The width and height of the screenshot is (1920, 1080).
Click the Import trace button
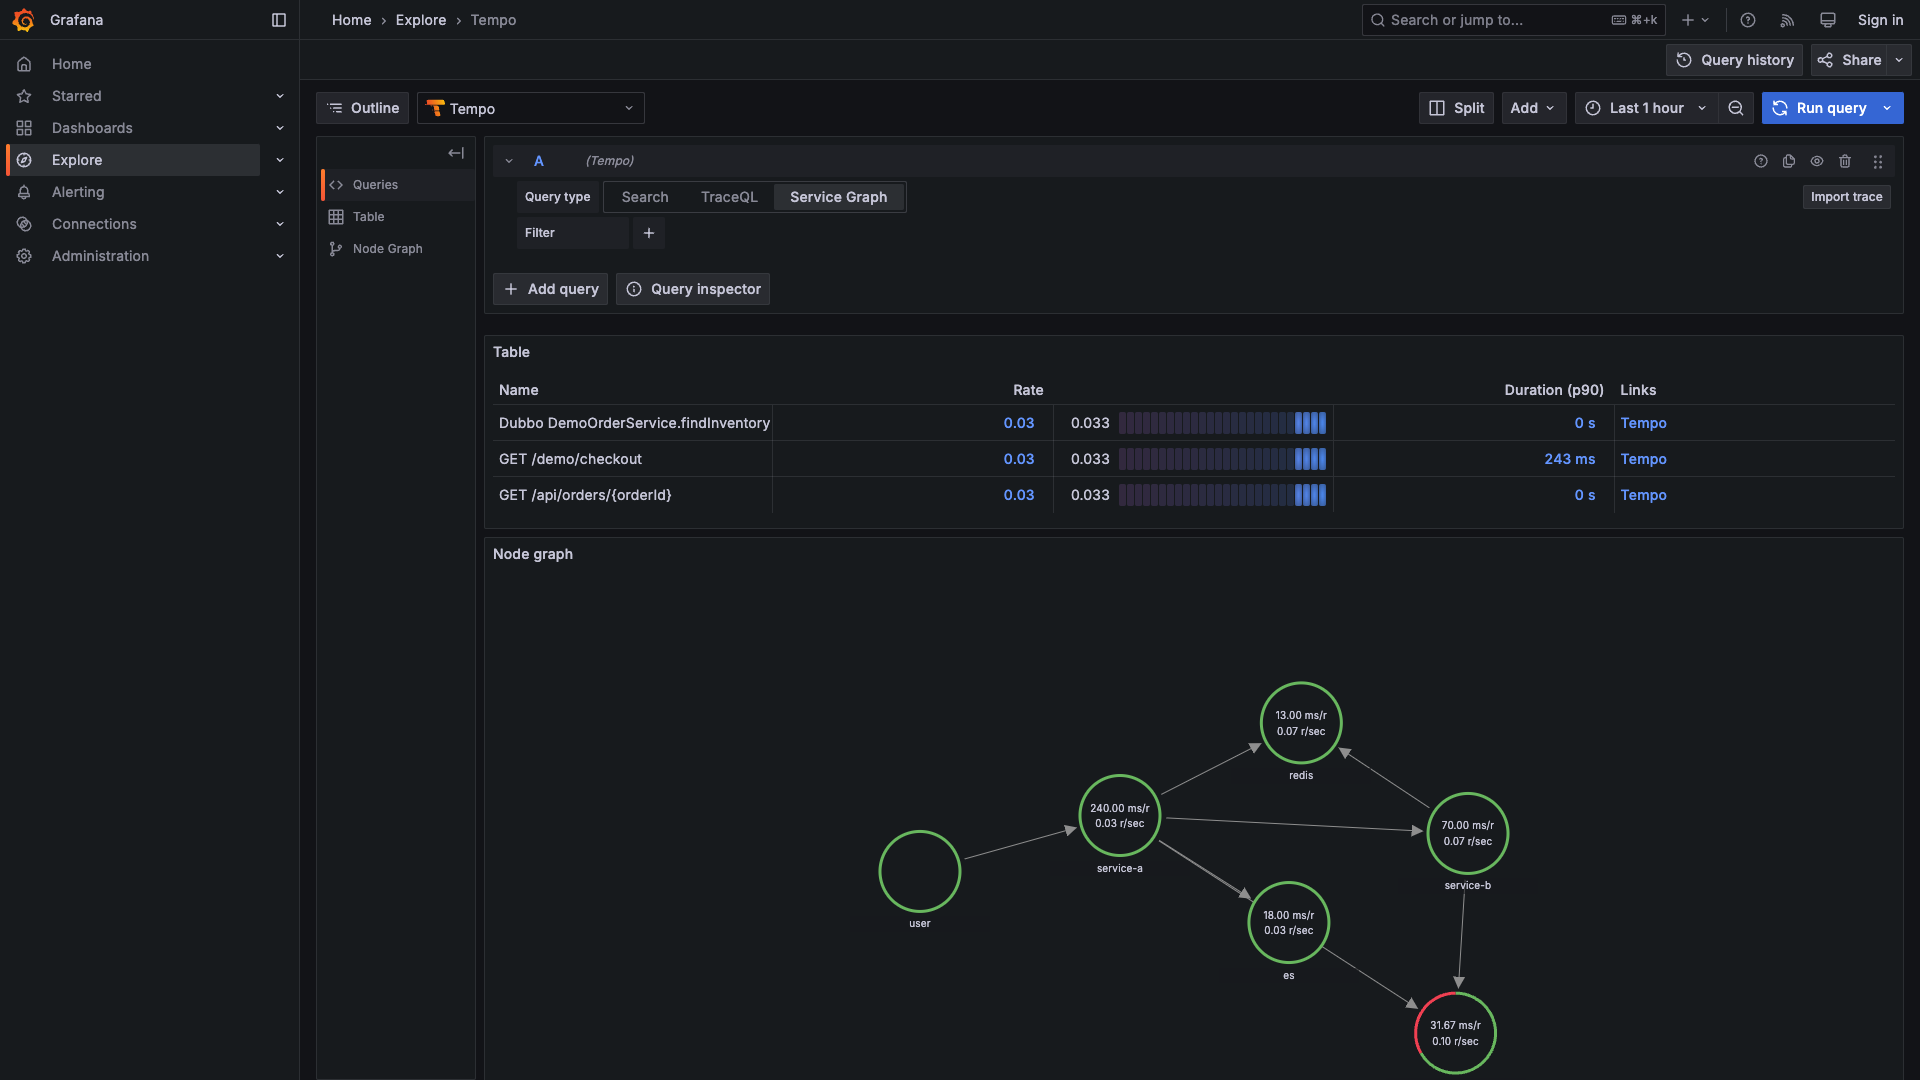click(x=1846, y=197)
